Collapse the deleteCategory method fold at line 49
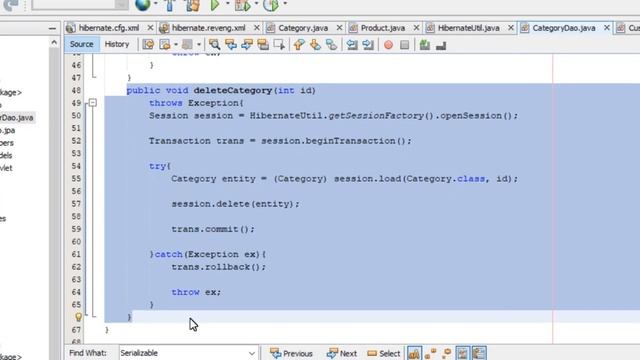This screenshot has width=640, height=360. tap(93, 102)
